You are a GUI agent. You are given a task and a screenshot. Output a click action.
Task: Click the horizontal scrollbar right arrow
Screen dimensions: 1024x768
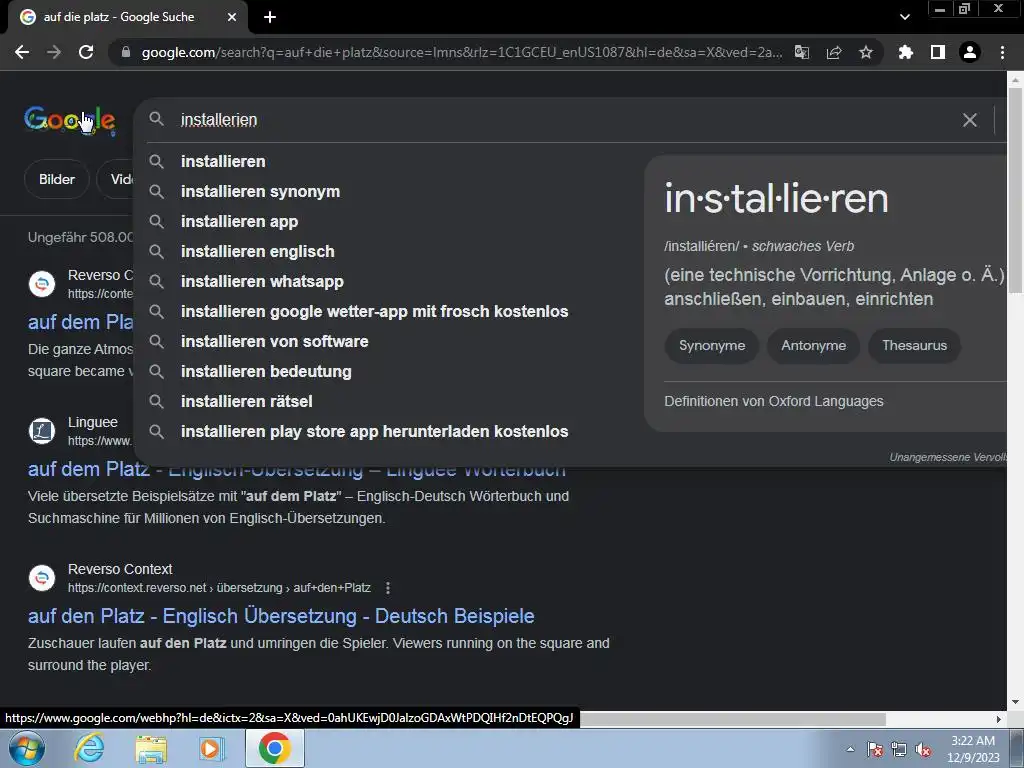[x=999, y=719]
